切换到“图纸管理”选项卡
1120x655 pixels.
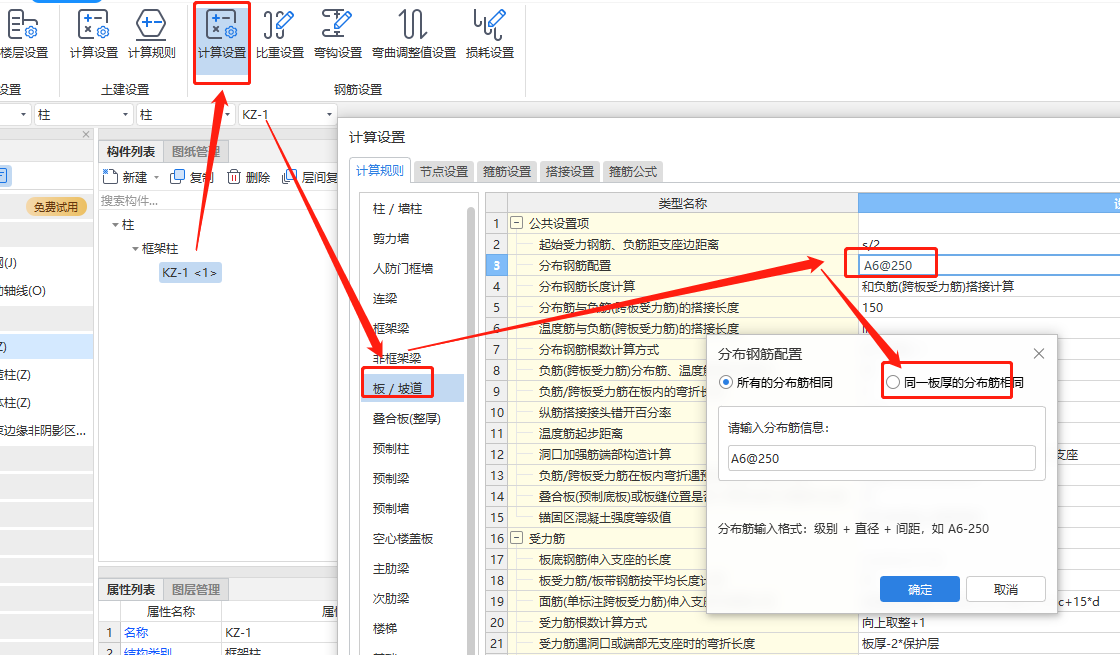196,151
